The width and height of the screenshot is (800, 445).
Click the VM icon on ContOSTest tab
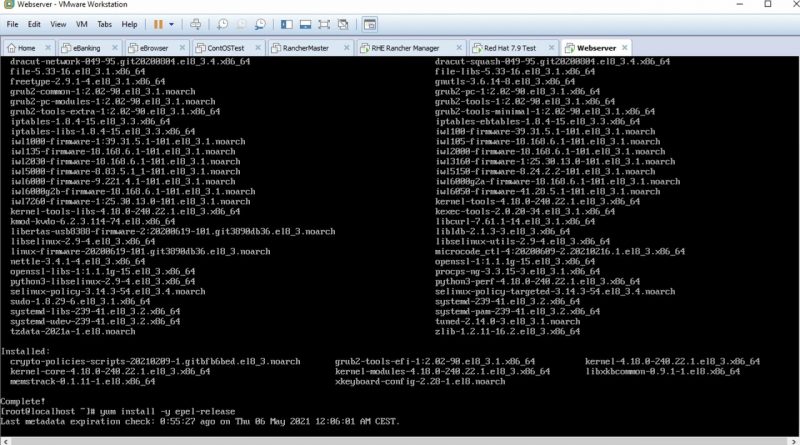(x=201, y=48)
